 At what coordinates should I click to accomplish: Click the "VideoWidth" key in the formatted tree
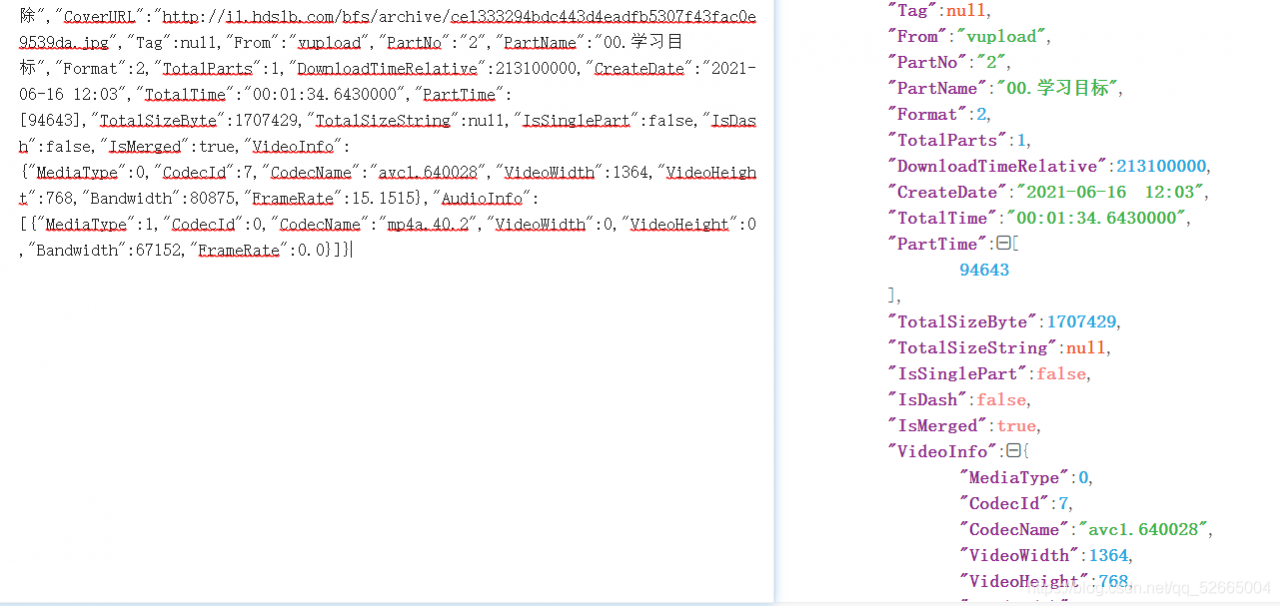1020,556
